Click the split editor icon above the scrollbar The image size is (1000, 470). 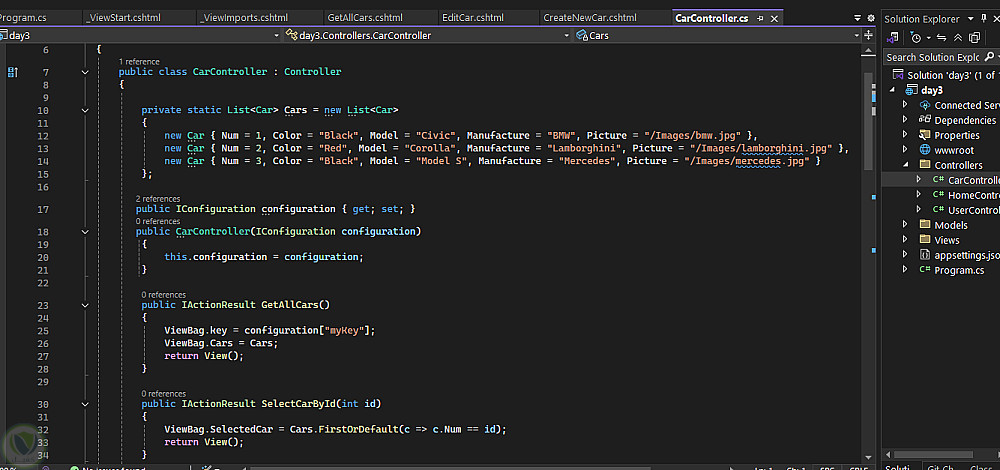(x=869, y=35)
